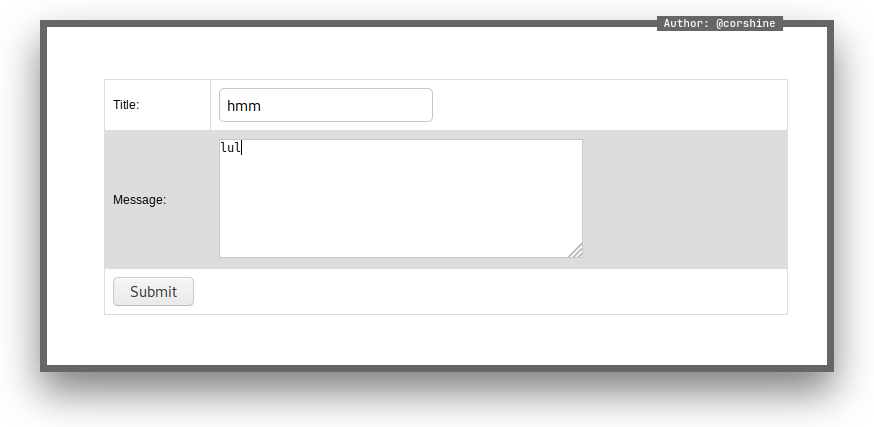This screenshot has height=427, width=874.
Task: Click white margin above the form table
Action: 437,53
